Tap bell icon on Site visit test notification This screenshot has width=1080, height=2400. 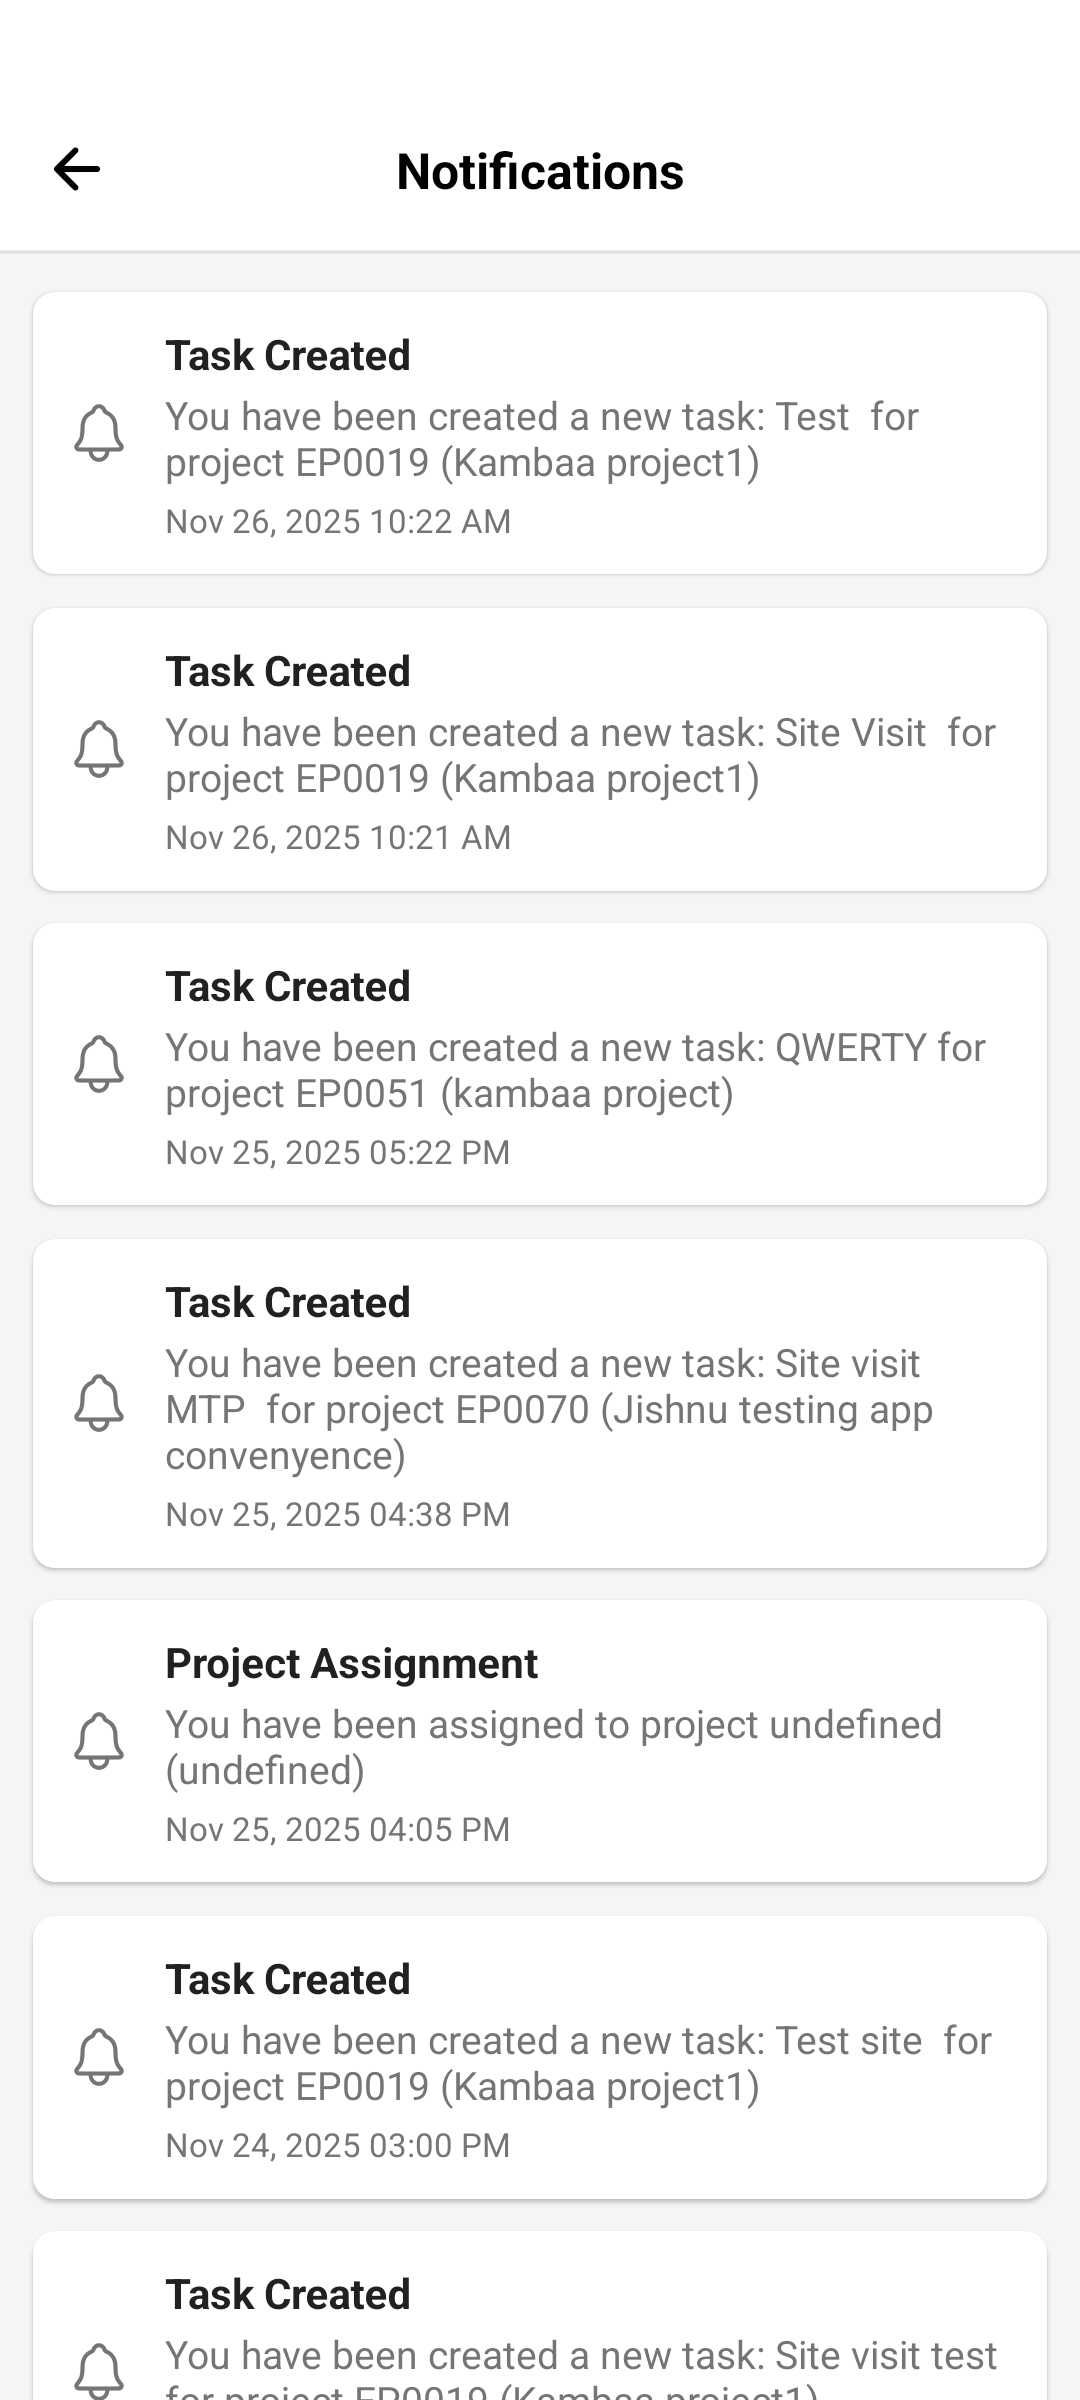click(x=99, y=2370)
